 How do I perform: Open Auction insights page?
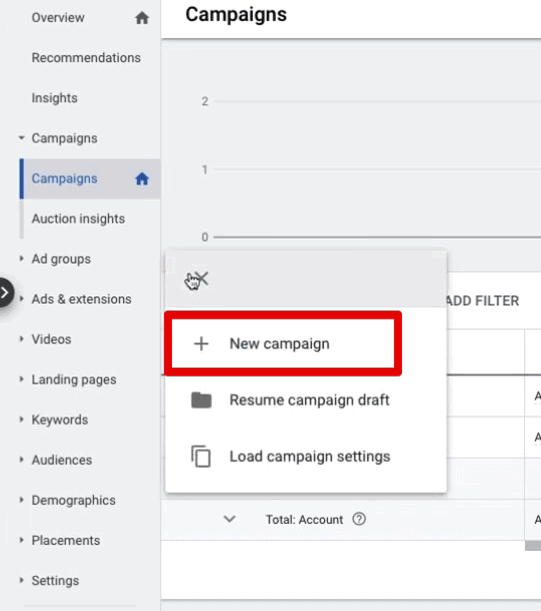tap(78, 219)
